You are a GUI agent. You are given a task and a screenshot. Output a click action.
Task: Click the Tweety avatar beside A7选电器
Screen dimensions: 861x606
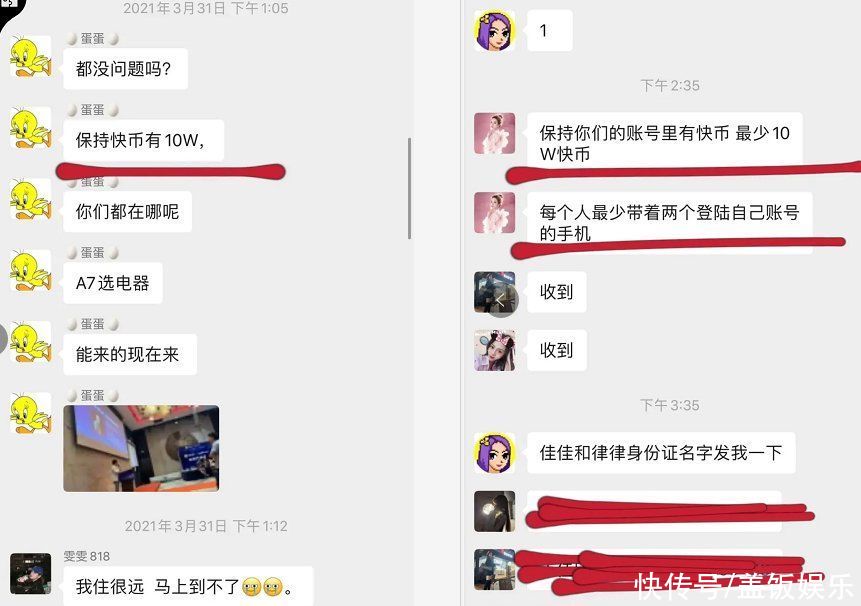pyautogui.click(x=31, y=271)
